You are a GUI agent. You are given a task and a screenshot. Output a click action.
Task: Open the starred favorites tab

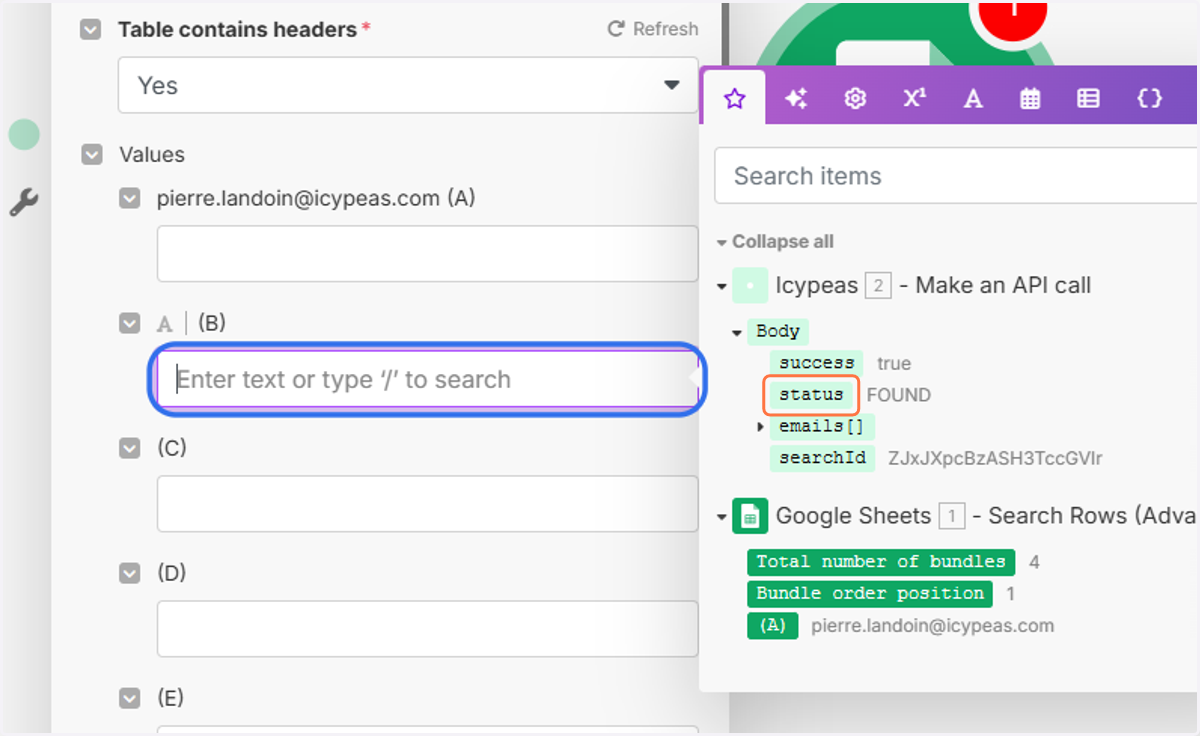pos(735,98)
